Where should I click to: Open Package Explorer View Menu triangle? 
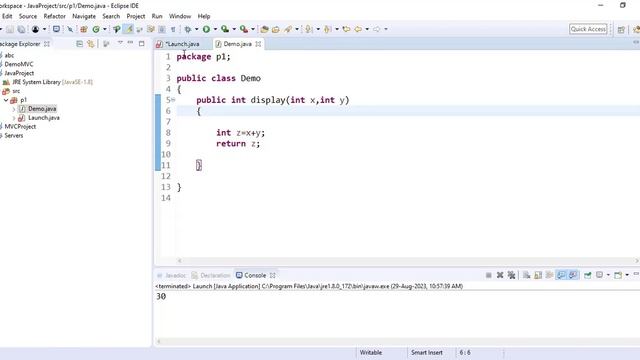(x=120, y=43)
